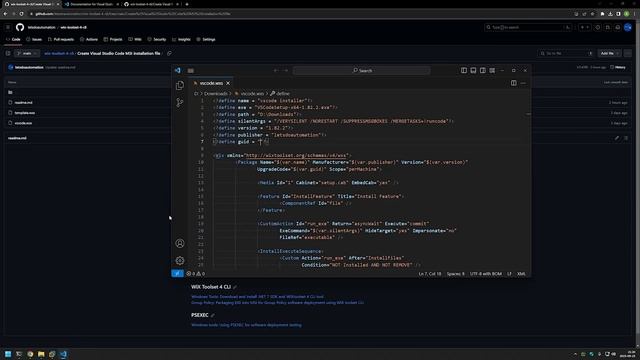640x360 pixels.
Task: Edit the readme with pencil icon
Action: click(x=617, y=138)
